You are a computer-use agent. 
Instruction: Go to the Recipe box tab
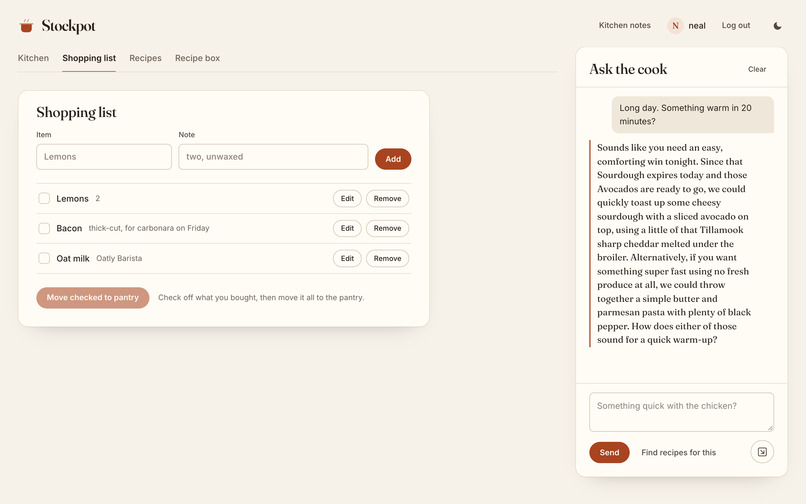(x=197, y=58)
